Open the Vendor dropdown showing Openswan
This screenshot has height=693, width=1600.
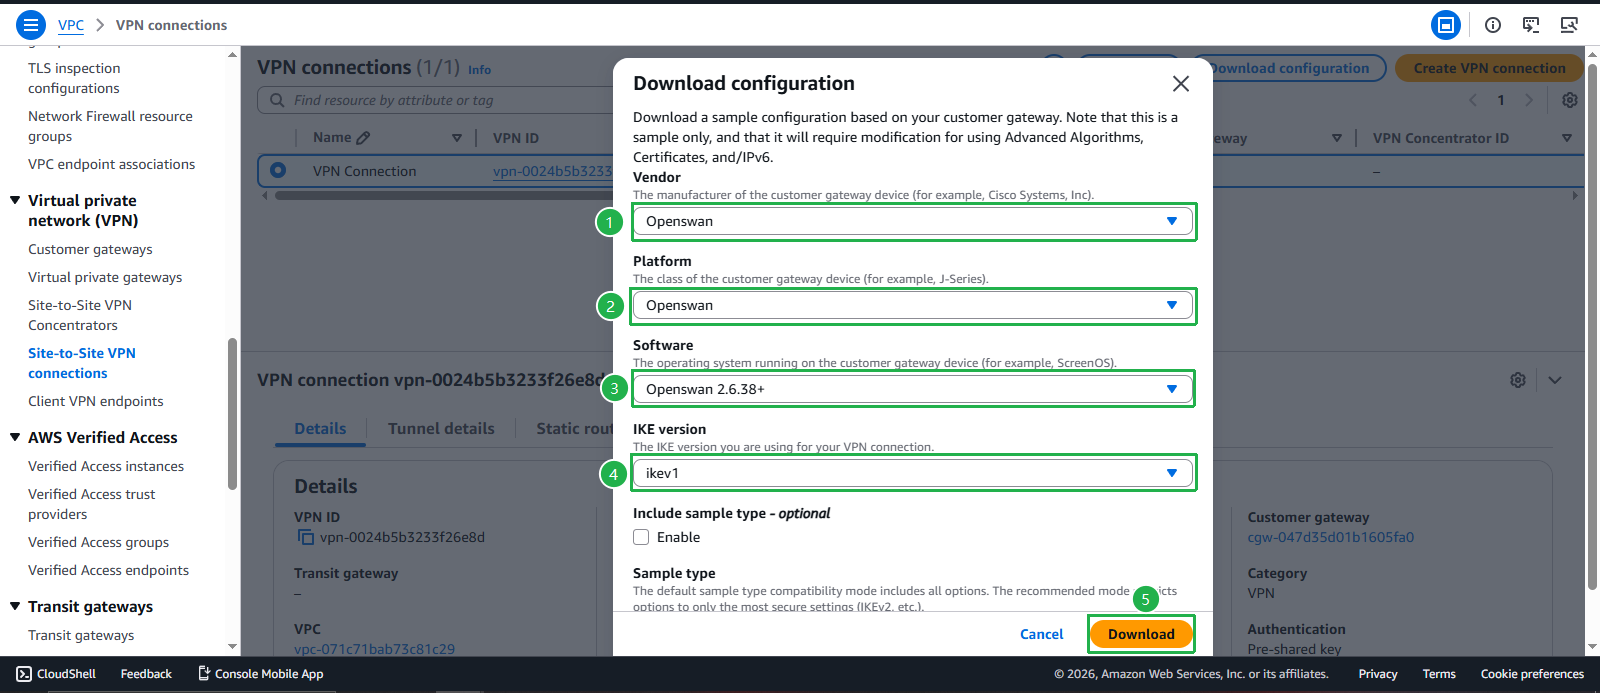coord(913,221)
